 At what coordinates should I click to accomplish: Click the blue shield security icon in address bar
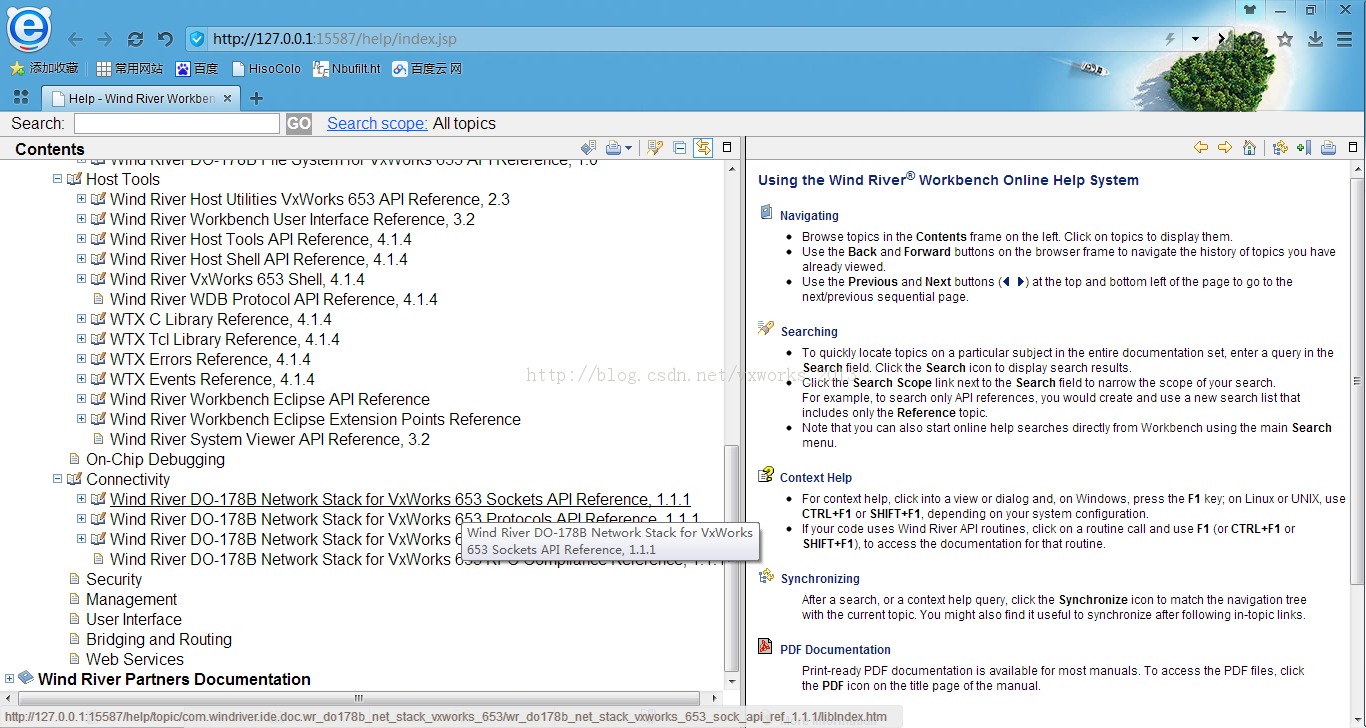point(197,39)
